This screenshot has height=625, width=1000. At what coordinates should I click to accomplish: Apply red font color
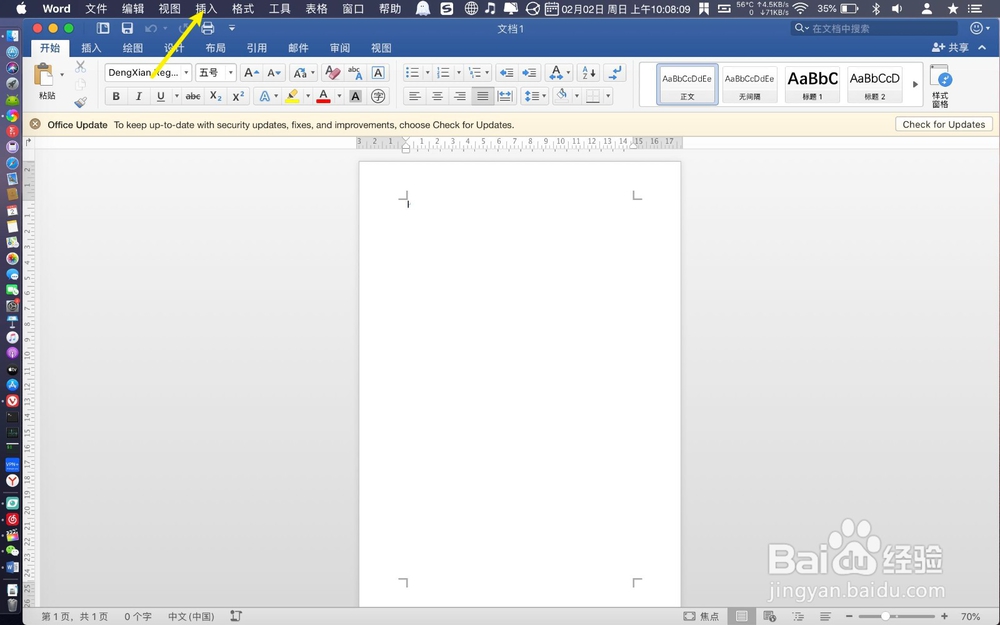[x=324, y=96]
